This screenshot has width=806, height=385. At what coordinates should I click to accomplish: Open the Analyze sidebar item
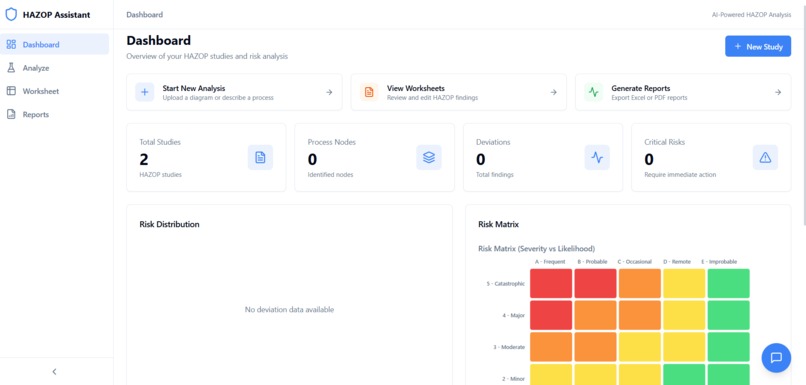point(54,68)
